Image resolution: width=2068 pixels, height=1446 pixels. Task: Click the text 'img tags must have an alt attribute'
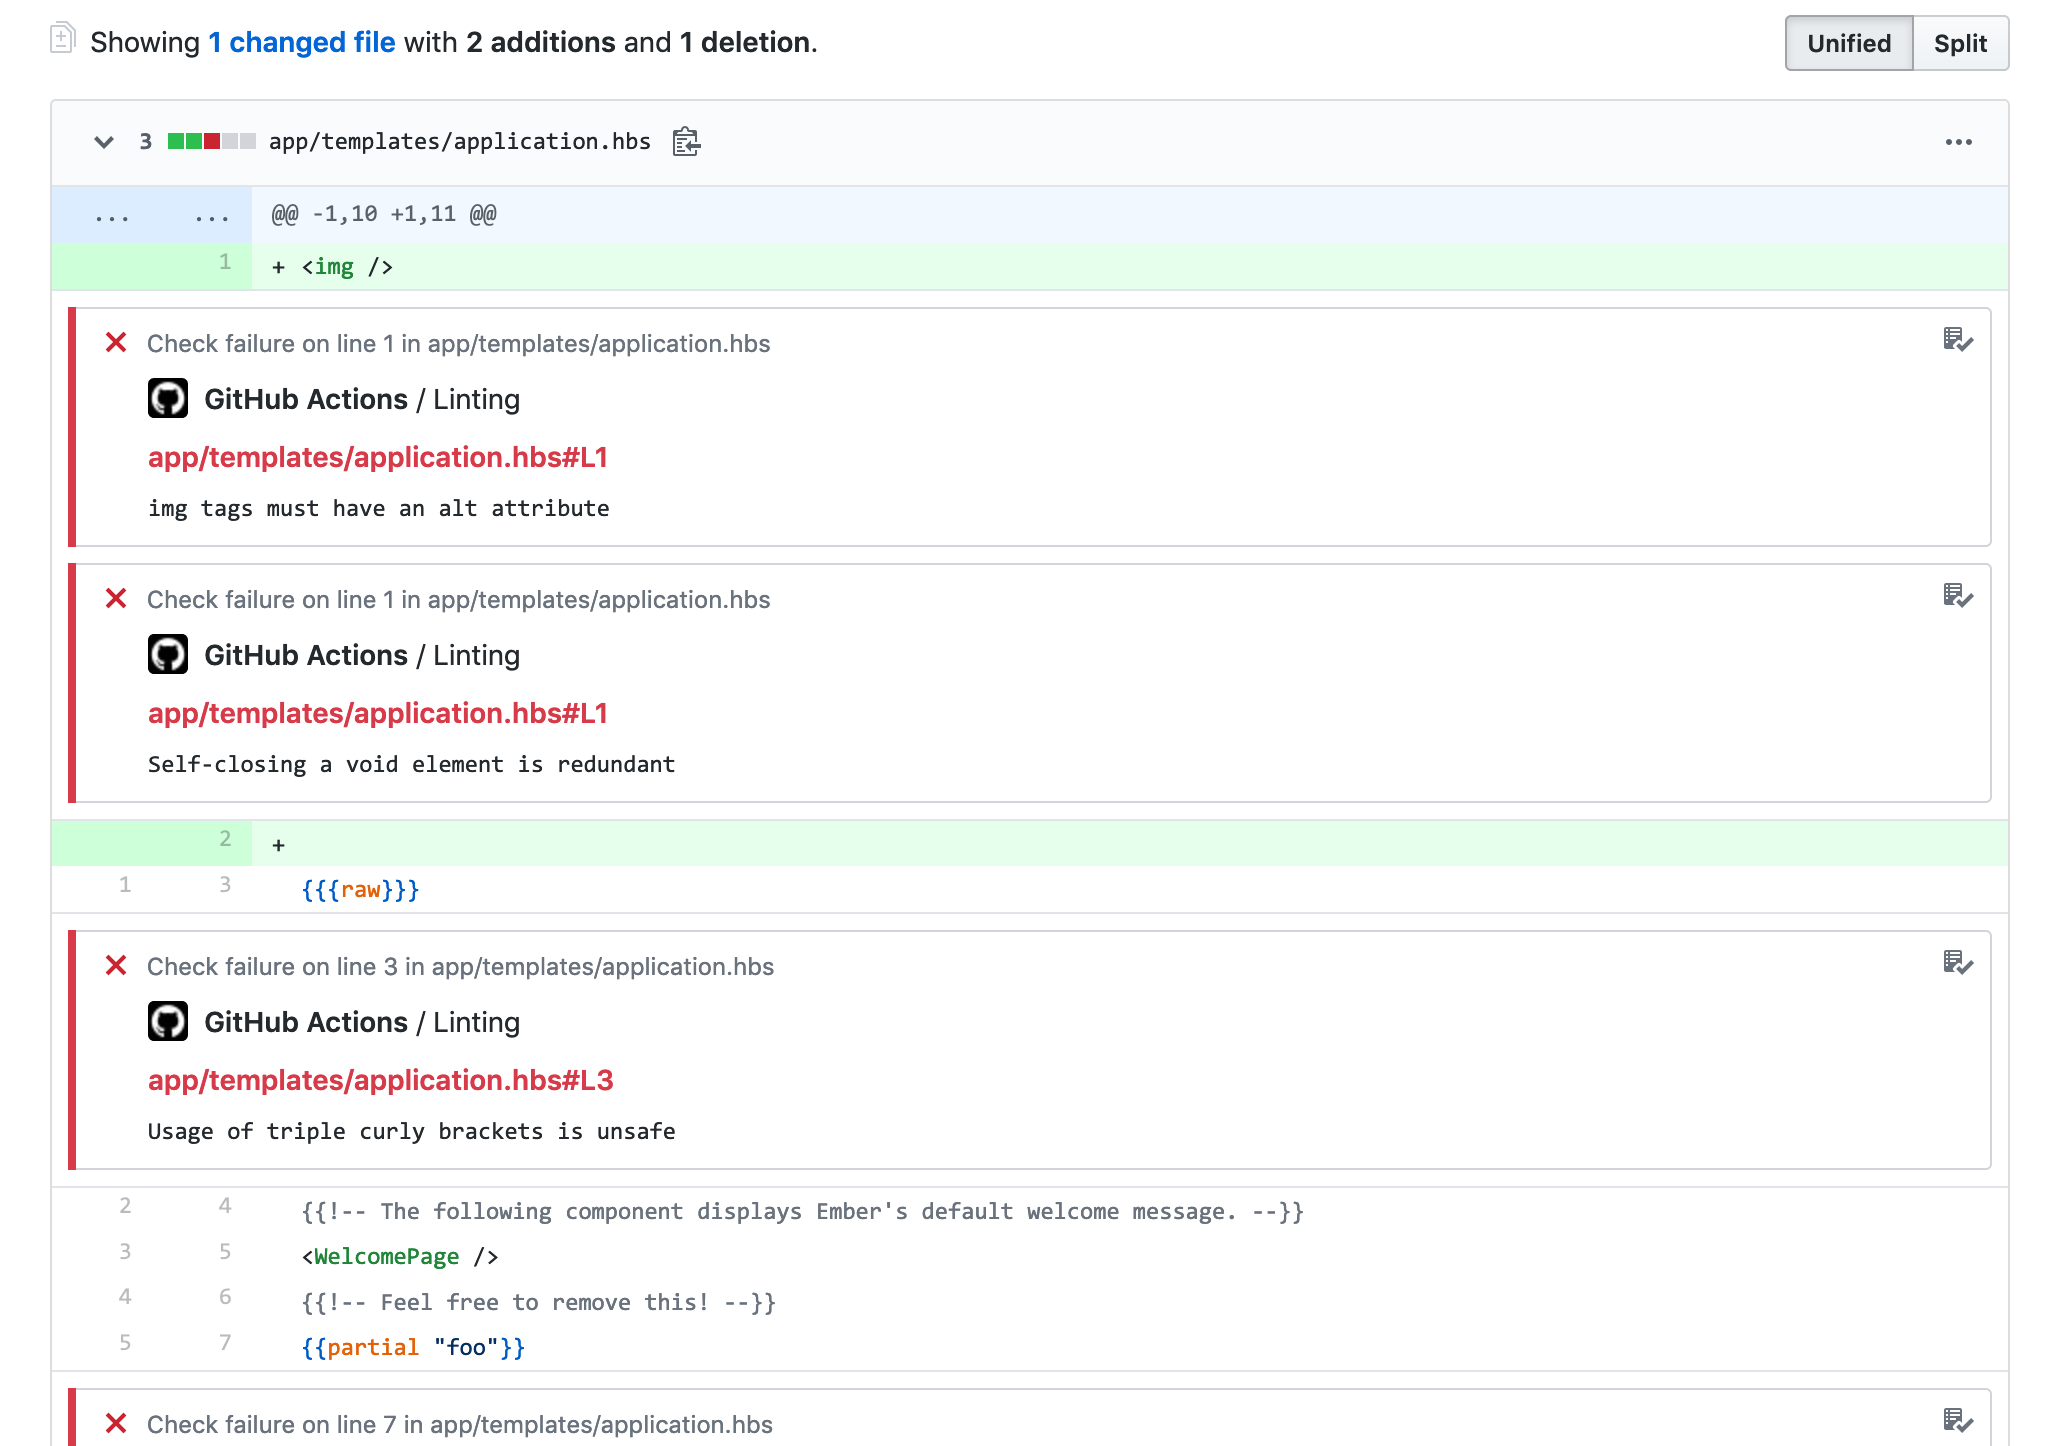pyautogui.click(x=379, y=508)
